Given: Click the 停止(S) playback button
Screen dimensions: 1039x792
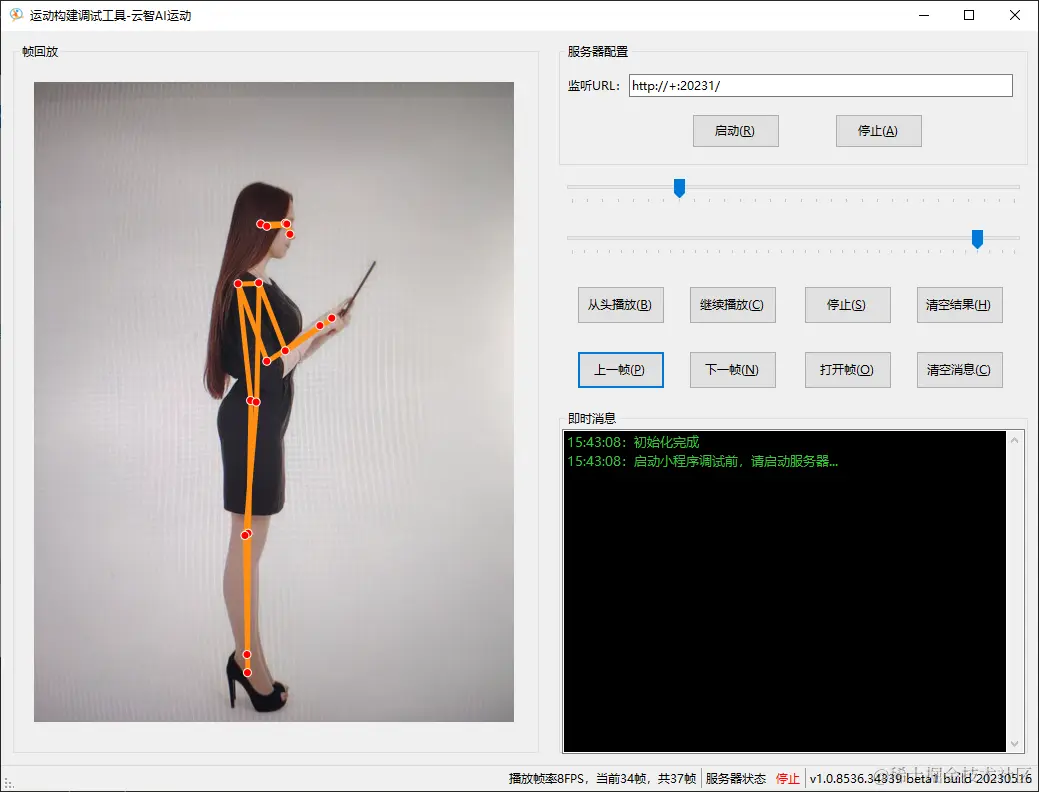Looking at the screenshot, I should pyautogui.click(x=848, y=305).
